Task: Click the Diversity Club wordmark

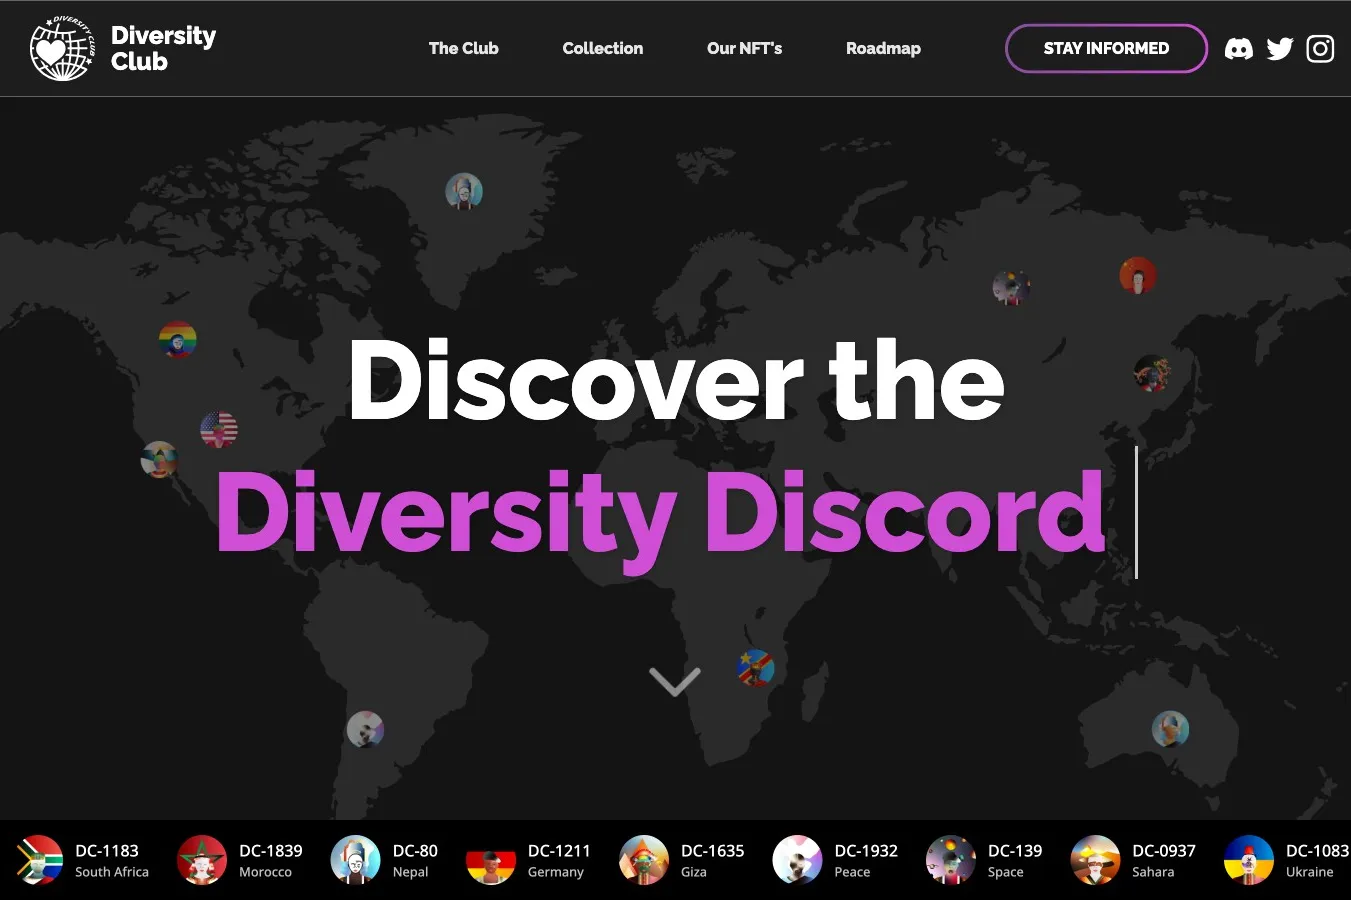Action: tap(163, 48)
